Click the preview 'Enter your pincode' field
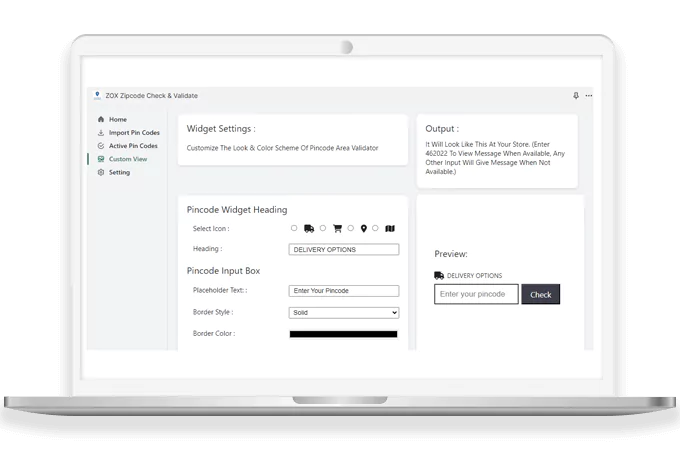 click(x=476, y=294)
